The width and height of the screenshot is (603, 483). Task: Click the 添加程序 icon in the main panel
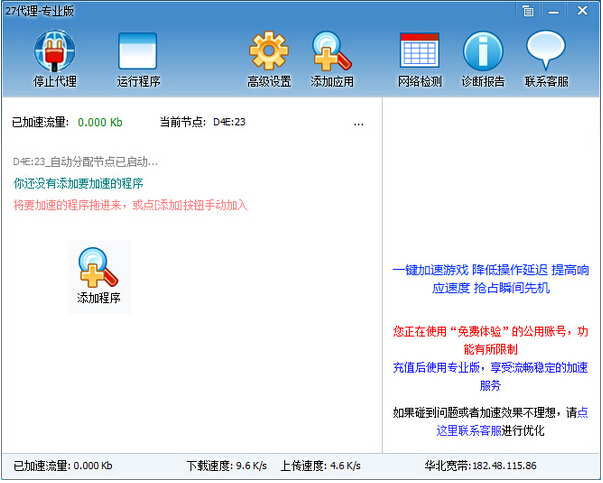pos(99,277)
